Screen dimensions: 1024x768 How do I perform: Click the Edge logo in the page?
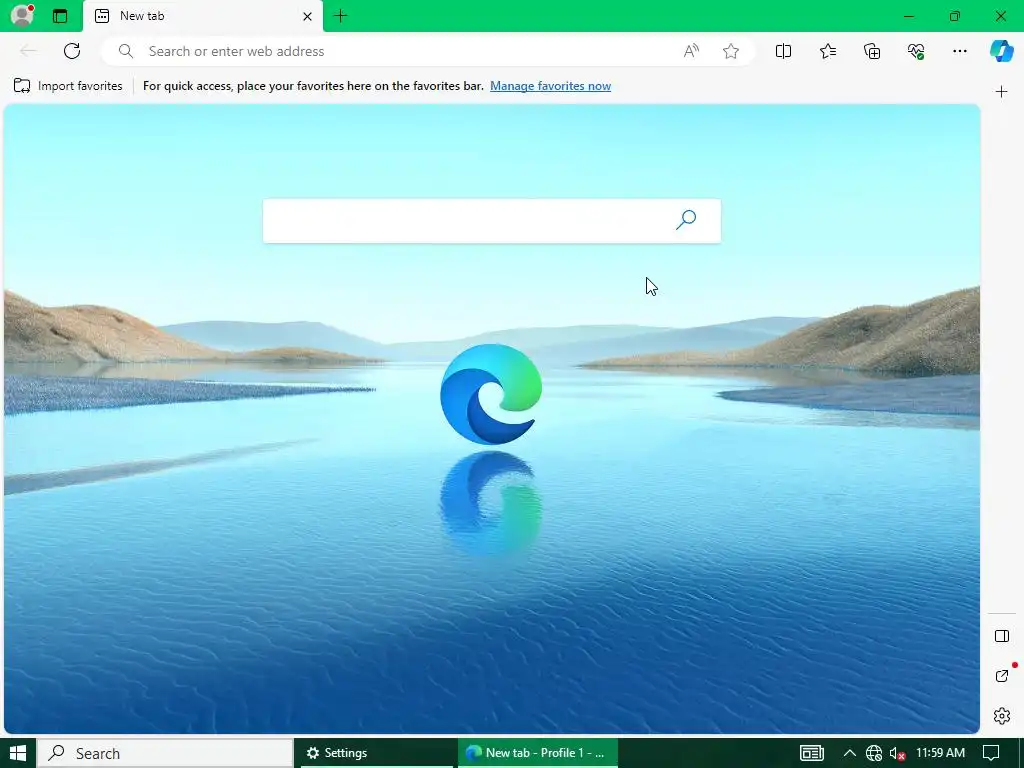tap(491, 394)
